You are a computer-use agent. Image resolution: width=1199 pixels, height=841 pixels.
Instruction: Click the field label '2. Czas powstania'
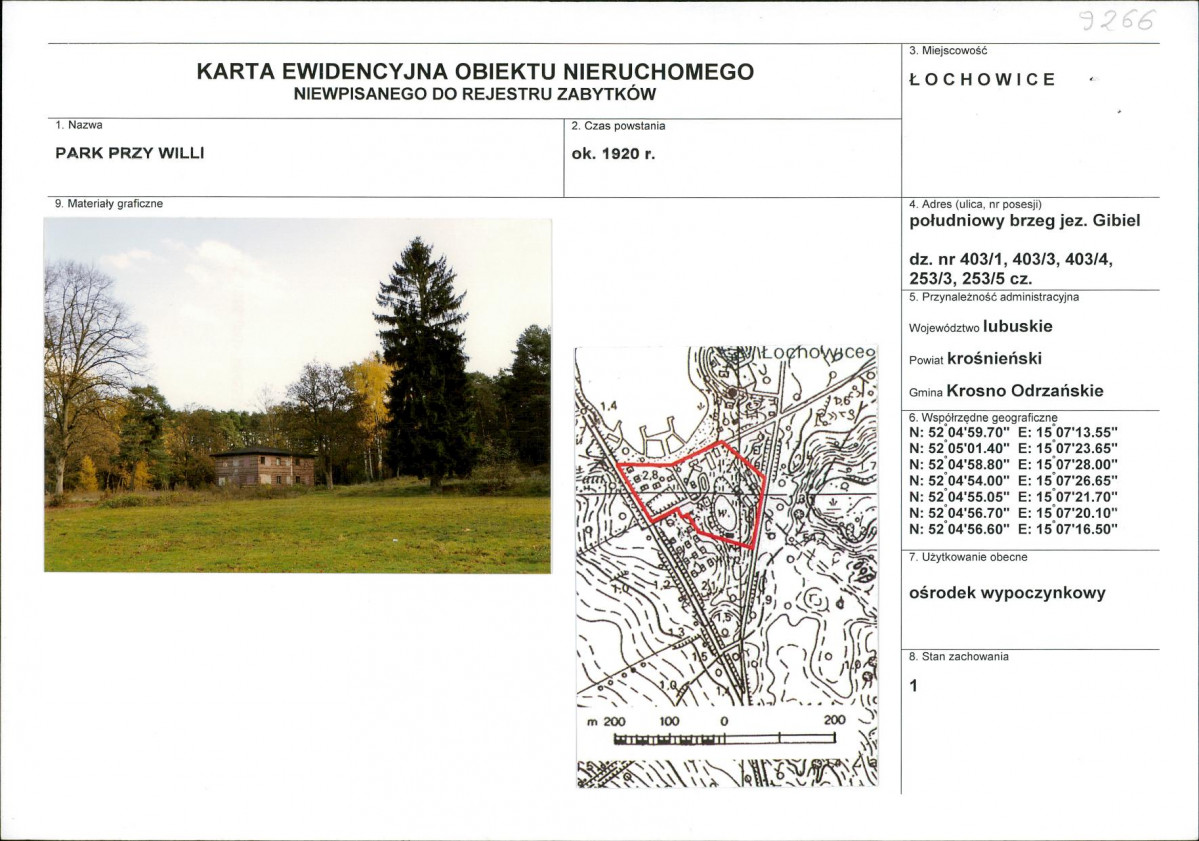click(618, 126)
